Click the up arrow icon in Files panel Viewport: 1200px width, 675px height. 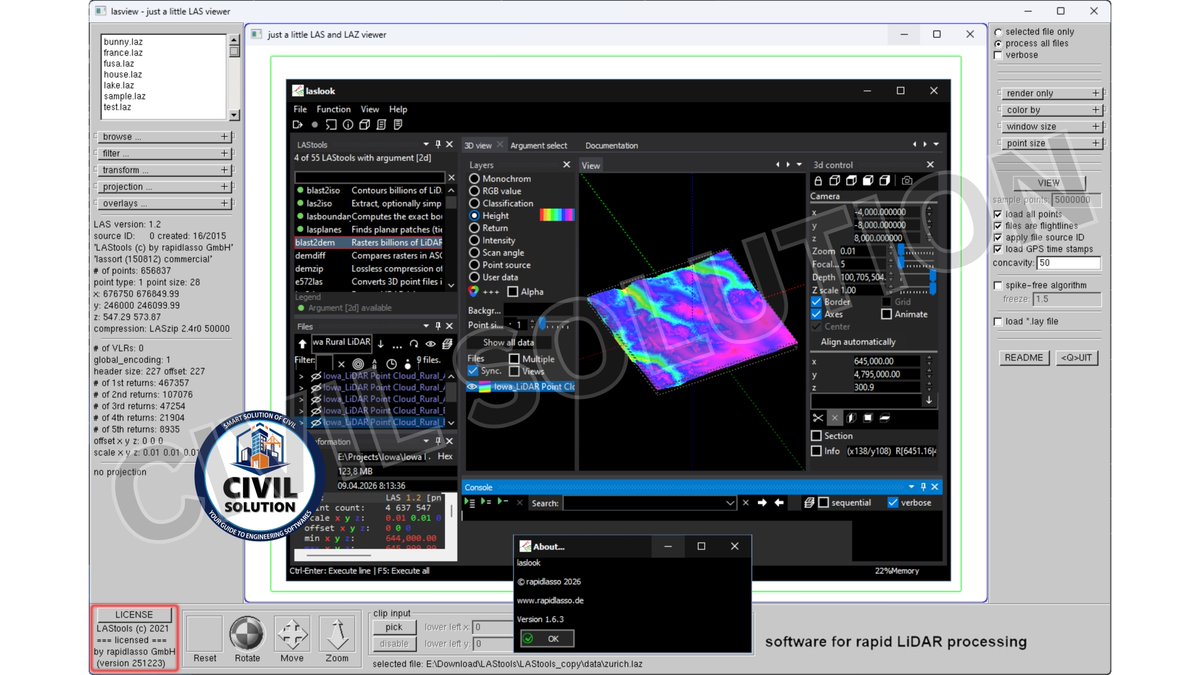pyautogui.click(x=303, y=344)
